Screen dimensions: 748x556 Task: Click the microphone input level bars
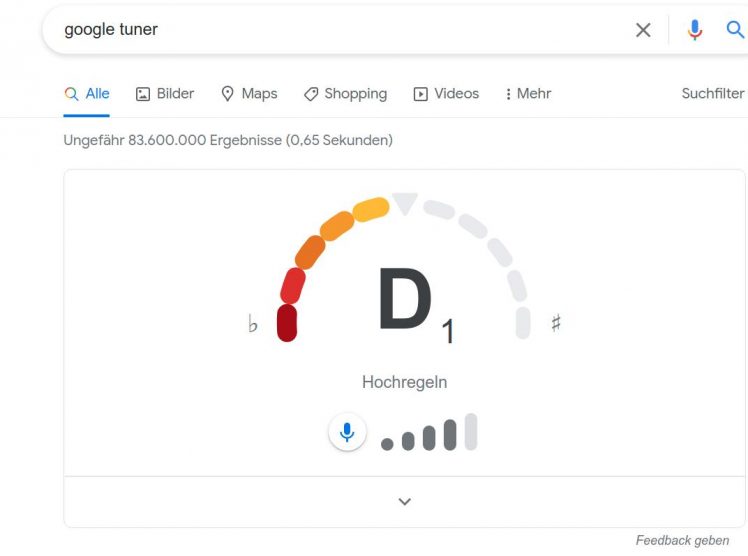click(x=430, y=435)
